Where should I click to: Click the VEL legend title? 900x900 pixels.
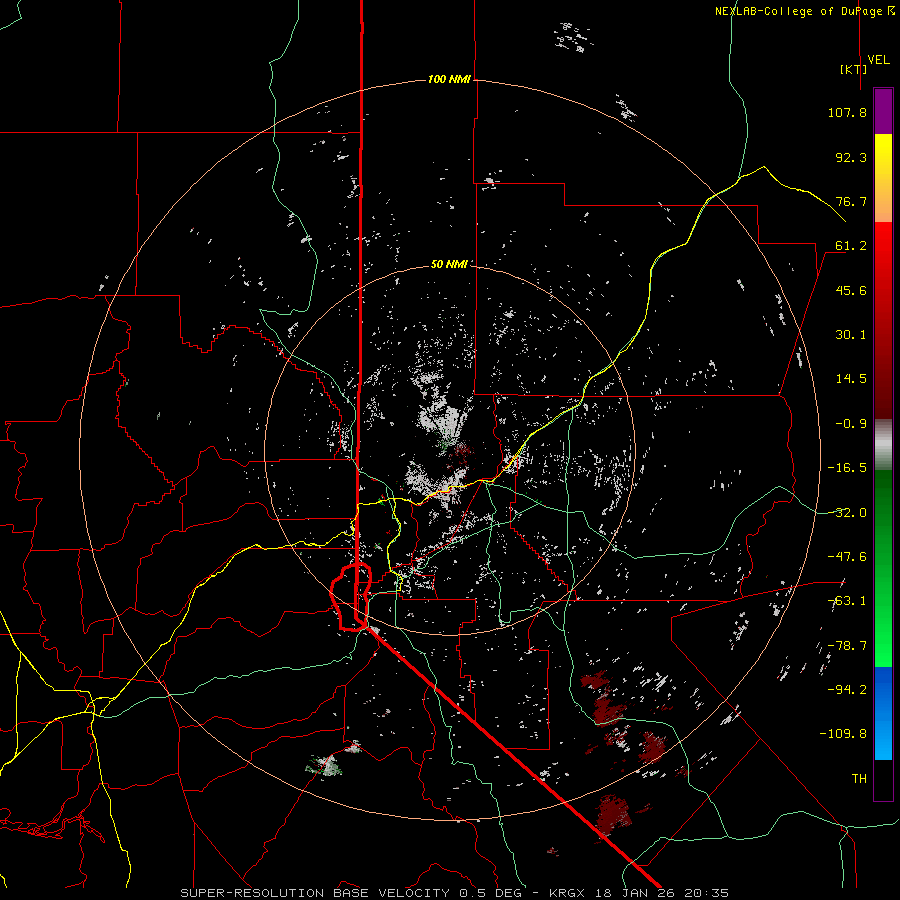878,60
